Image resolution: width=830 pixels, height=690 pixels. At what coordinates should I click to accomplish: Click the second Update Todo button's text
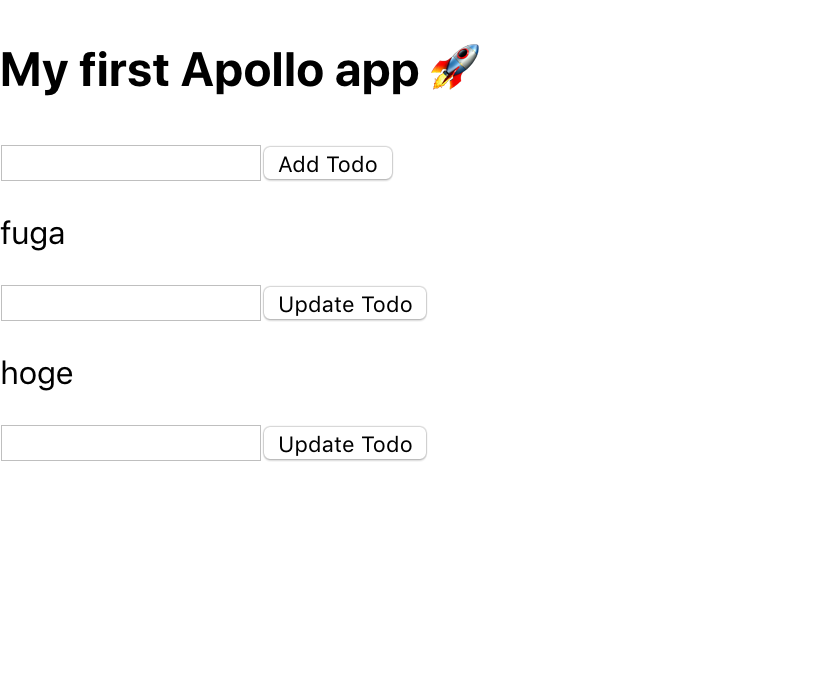tap(344, 443)
